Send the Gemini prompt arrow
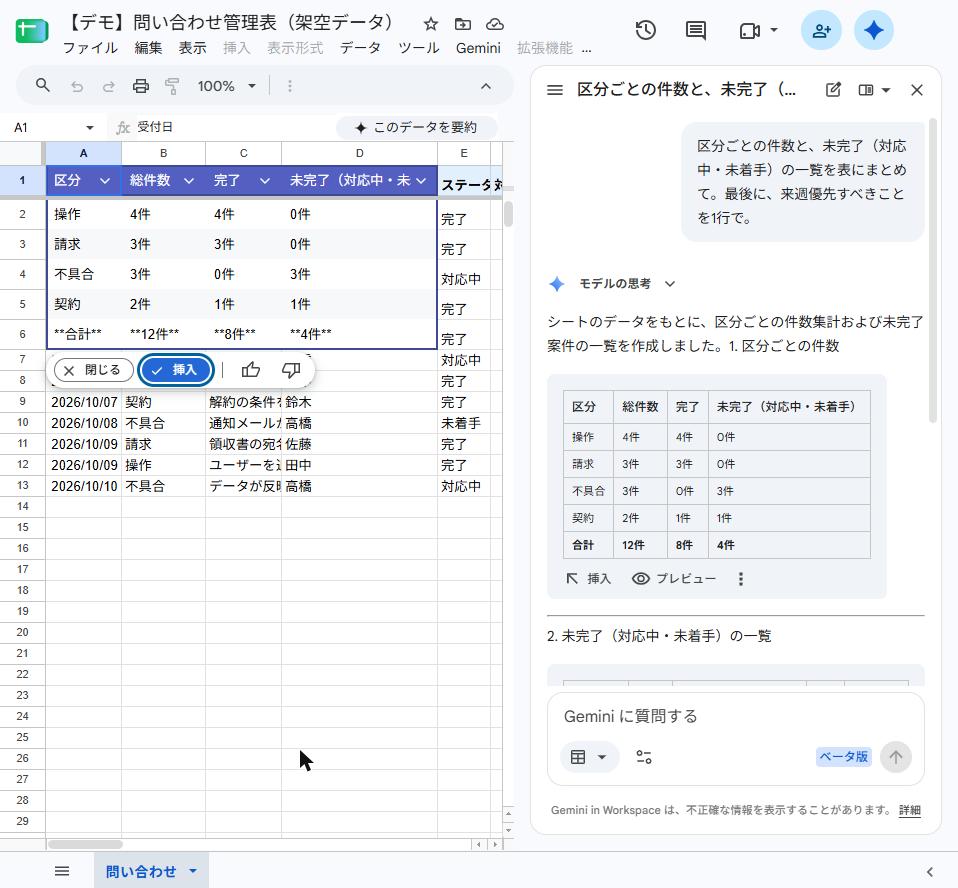 (896, 757)
